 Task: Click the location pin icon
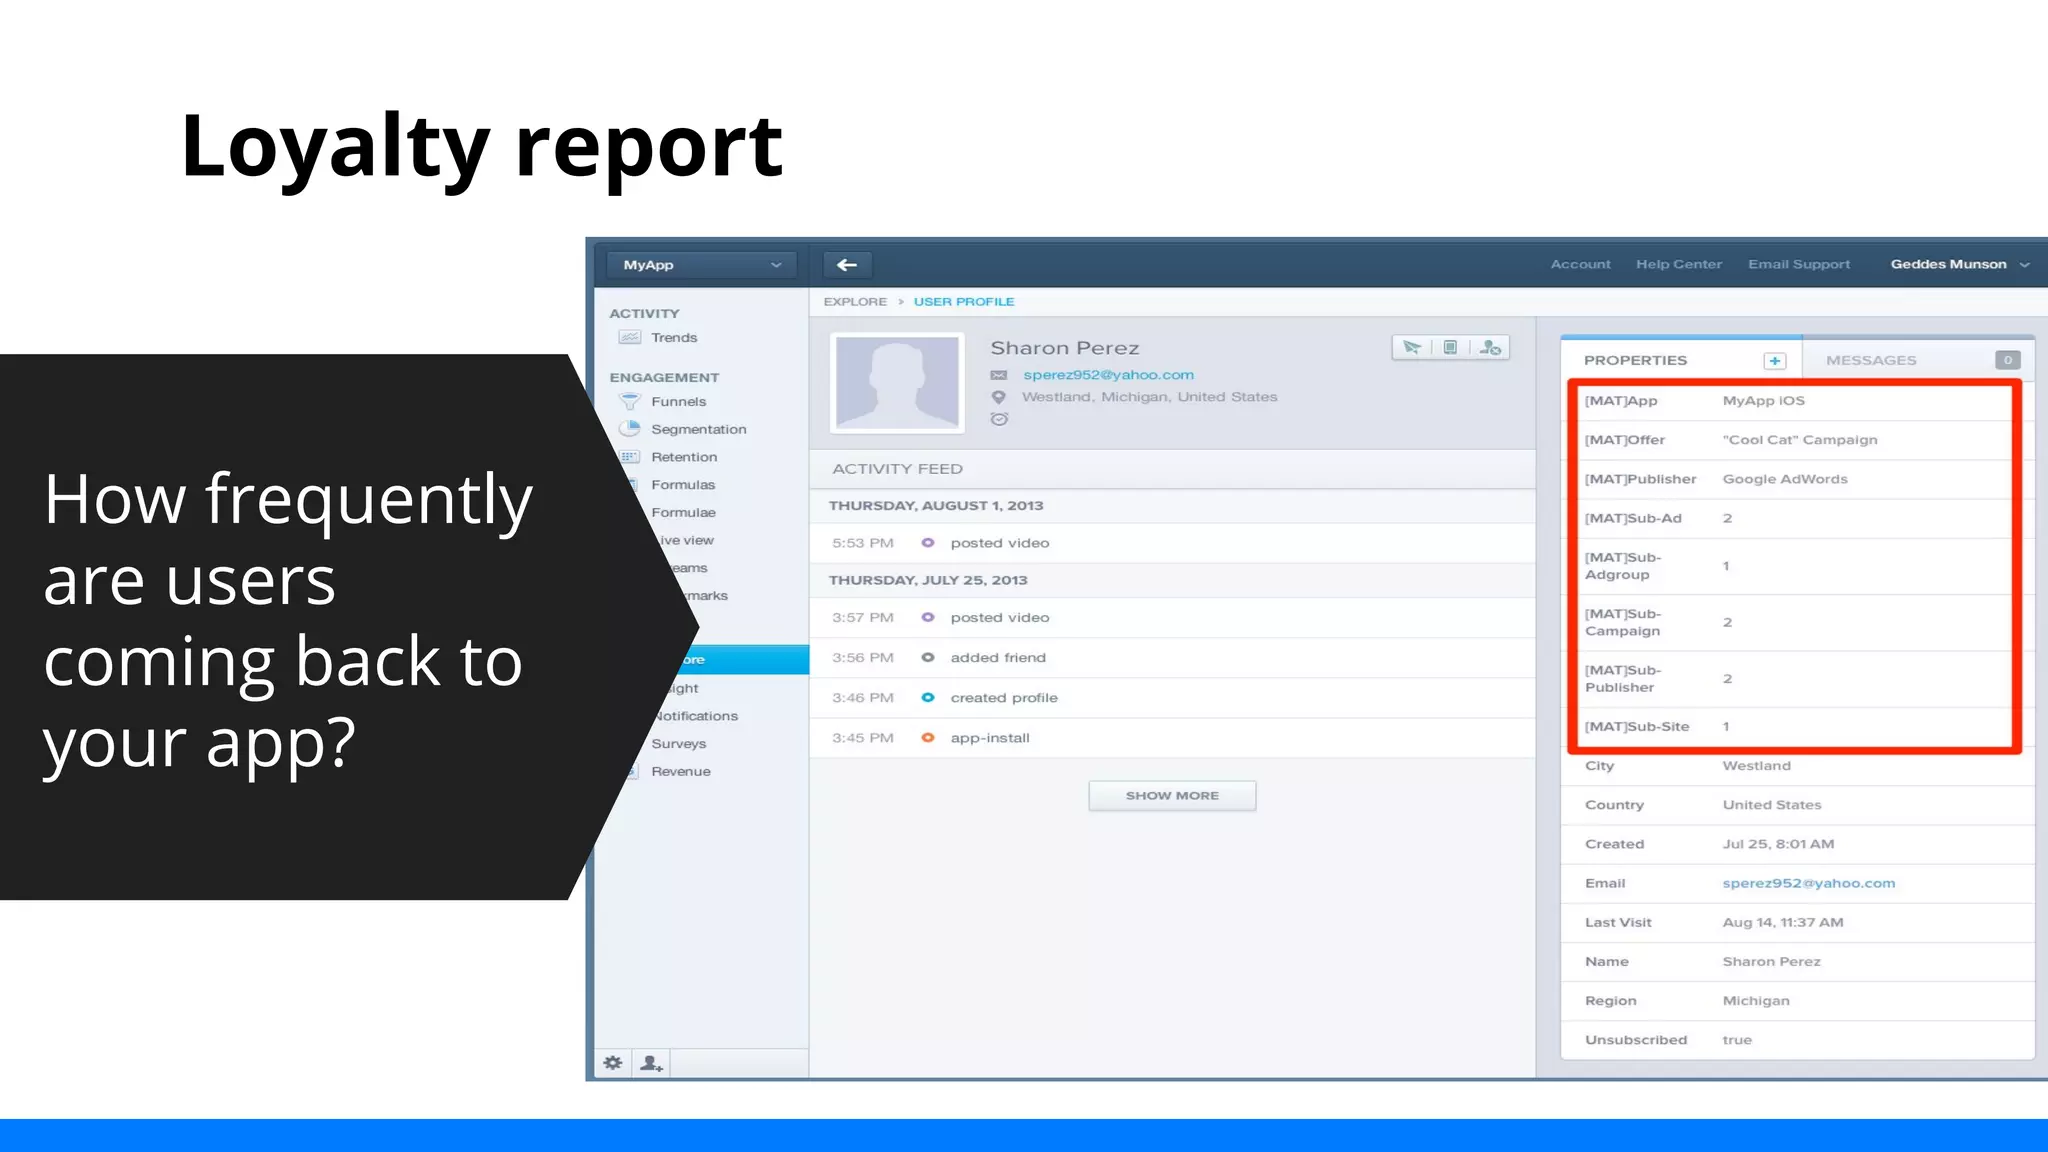pos(998,397)
